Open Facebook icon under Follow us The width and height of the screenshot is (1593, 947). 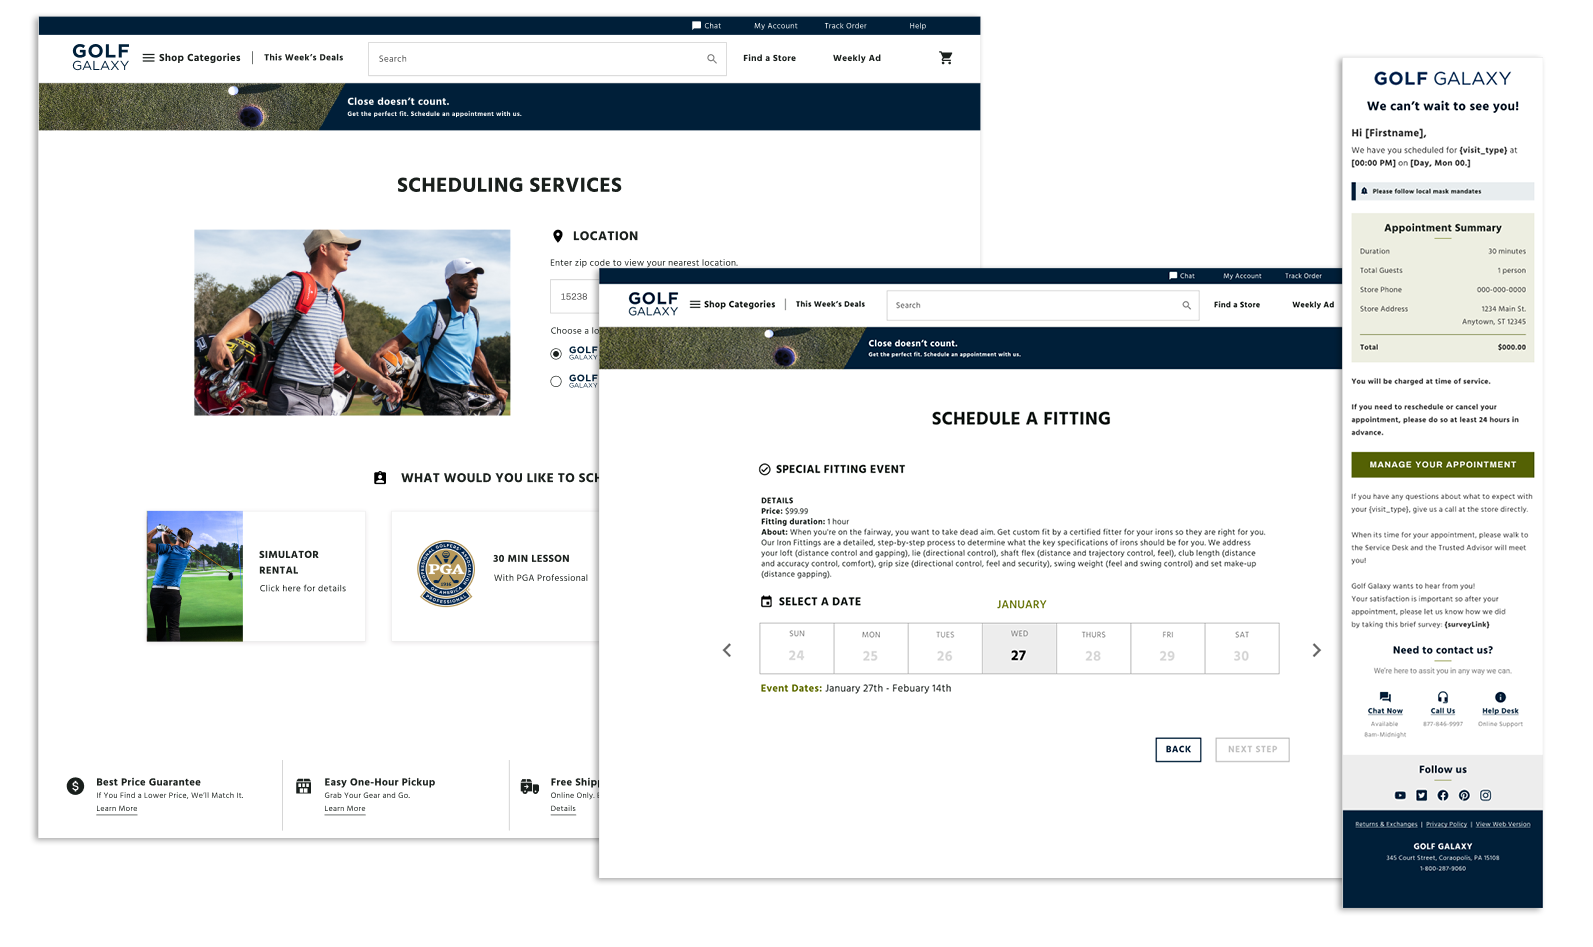[1443, 796]
